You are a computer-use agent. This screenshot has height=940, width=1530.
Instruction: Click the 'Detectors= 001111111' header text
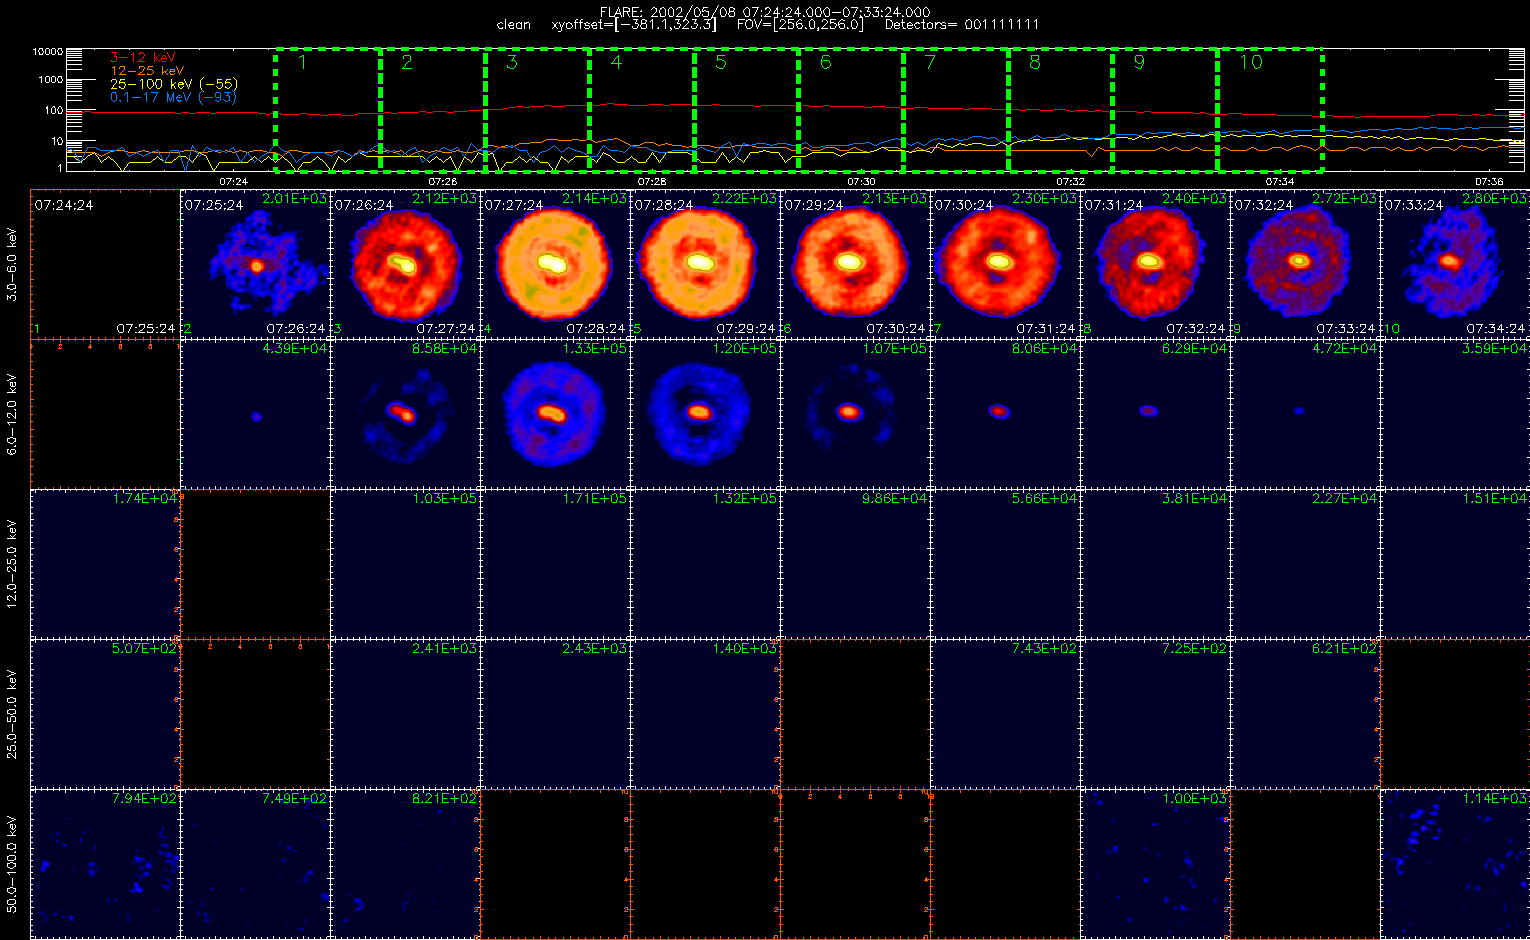click(962, 25)
